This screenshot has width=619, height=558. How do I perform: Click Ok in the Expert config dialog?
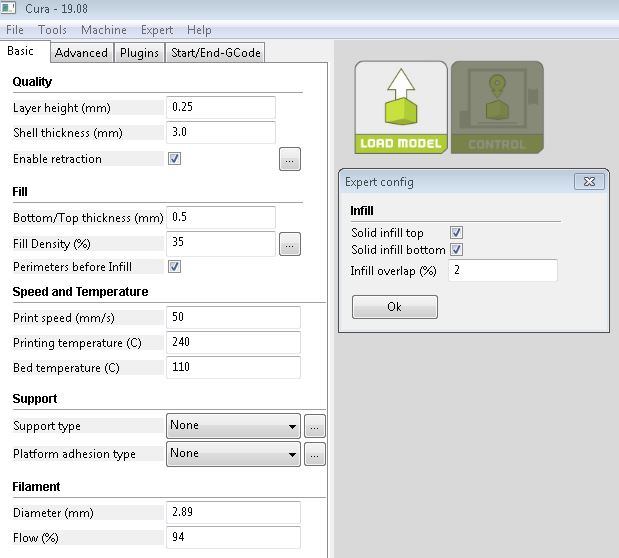click(395, 307)
